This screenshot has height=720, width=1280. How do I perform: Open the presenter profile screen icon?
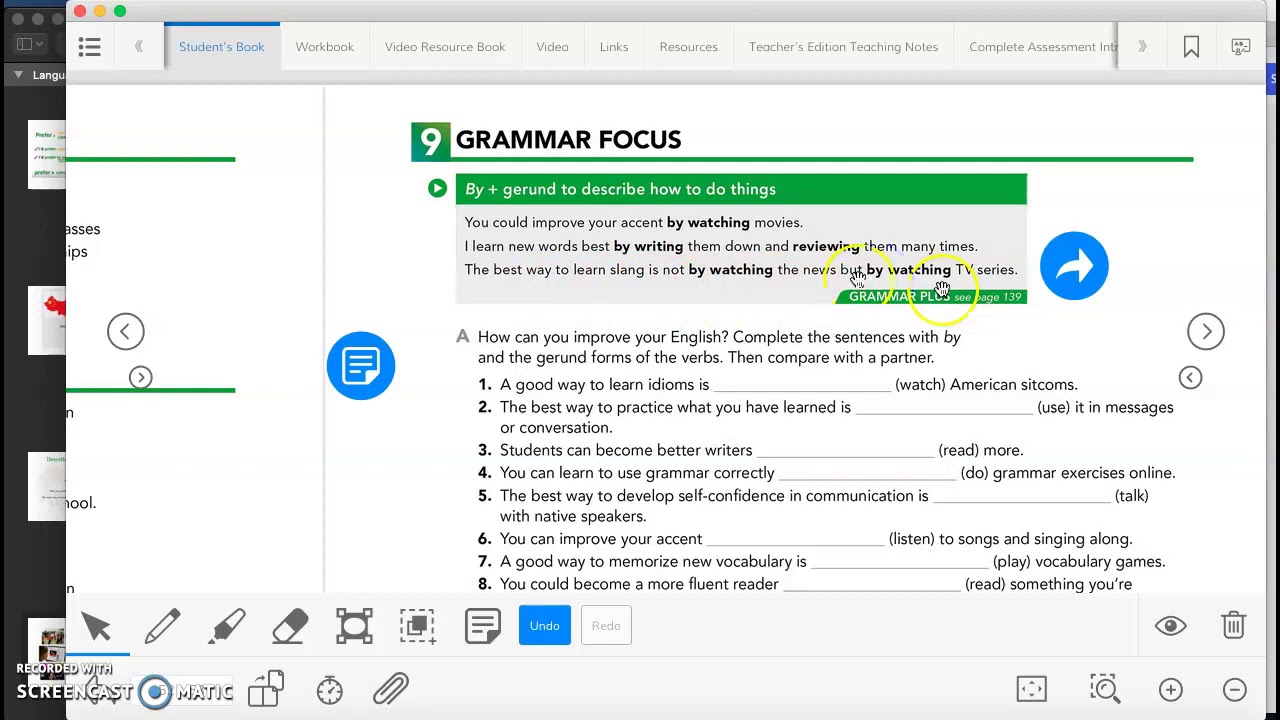(1241, 47)
